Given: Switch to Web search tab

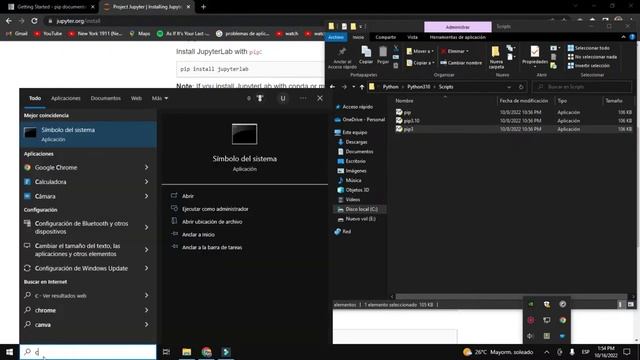Looking at the screenshot, I should click(x=136, y=98).
